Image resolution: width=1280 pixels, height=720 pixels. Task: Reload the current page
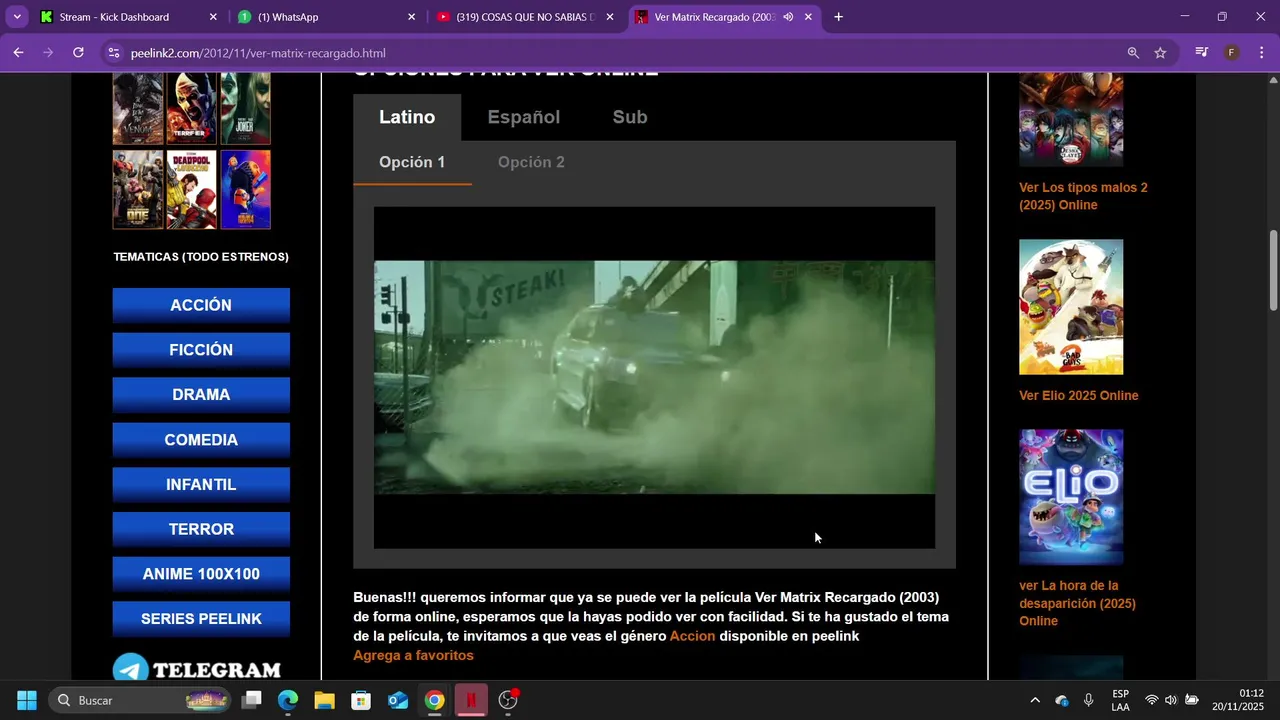(78, 52)
